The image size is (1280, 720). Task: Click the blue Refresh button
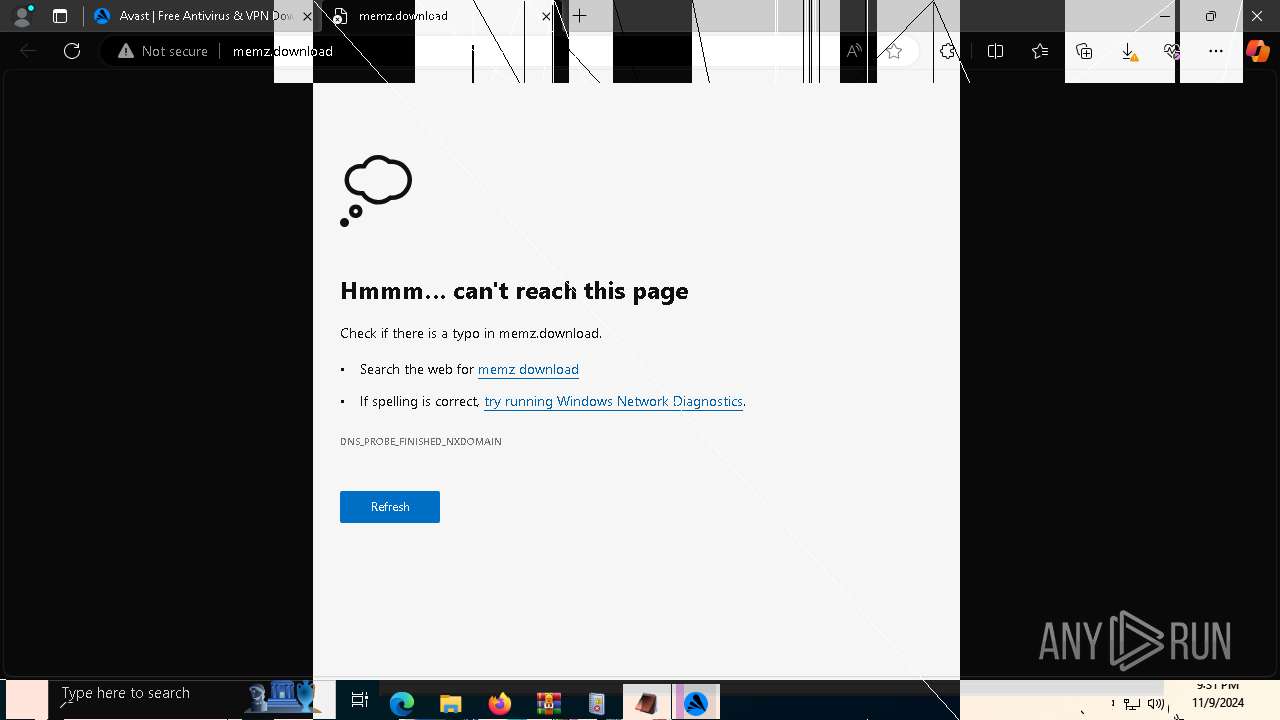390,507
